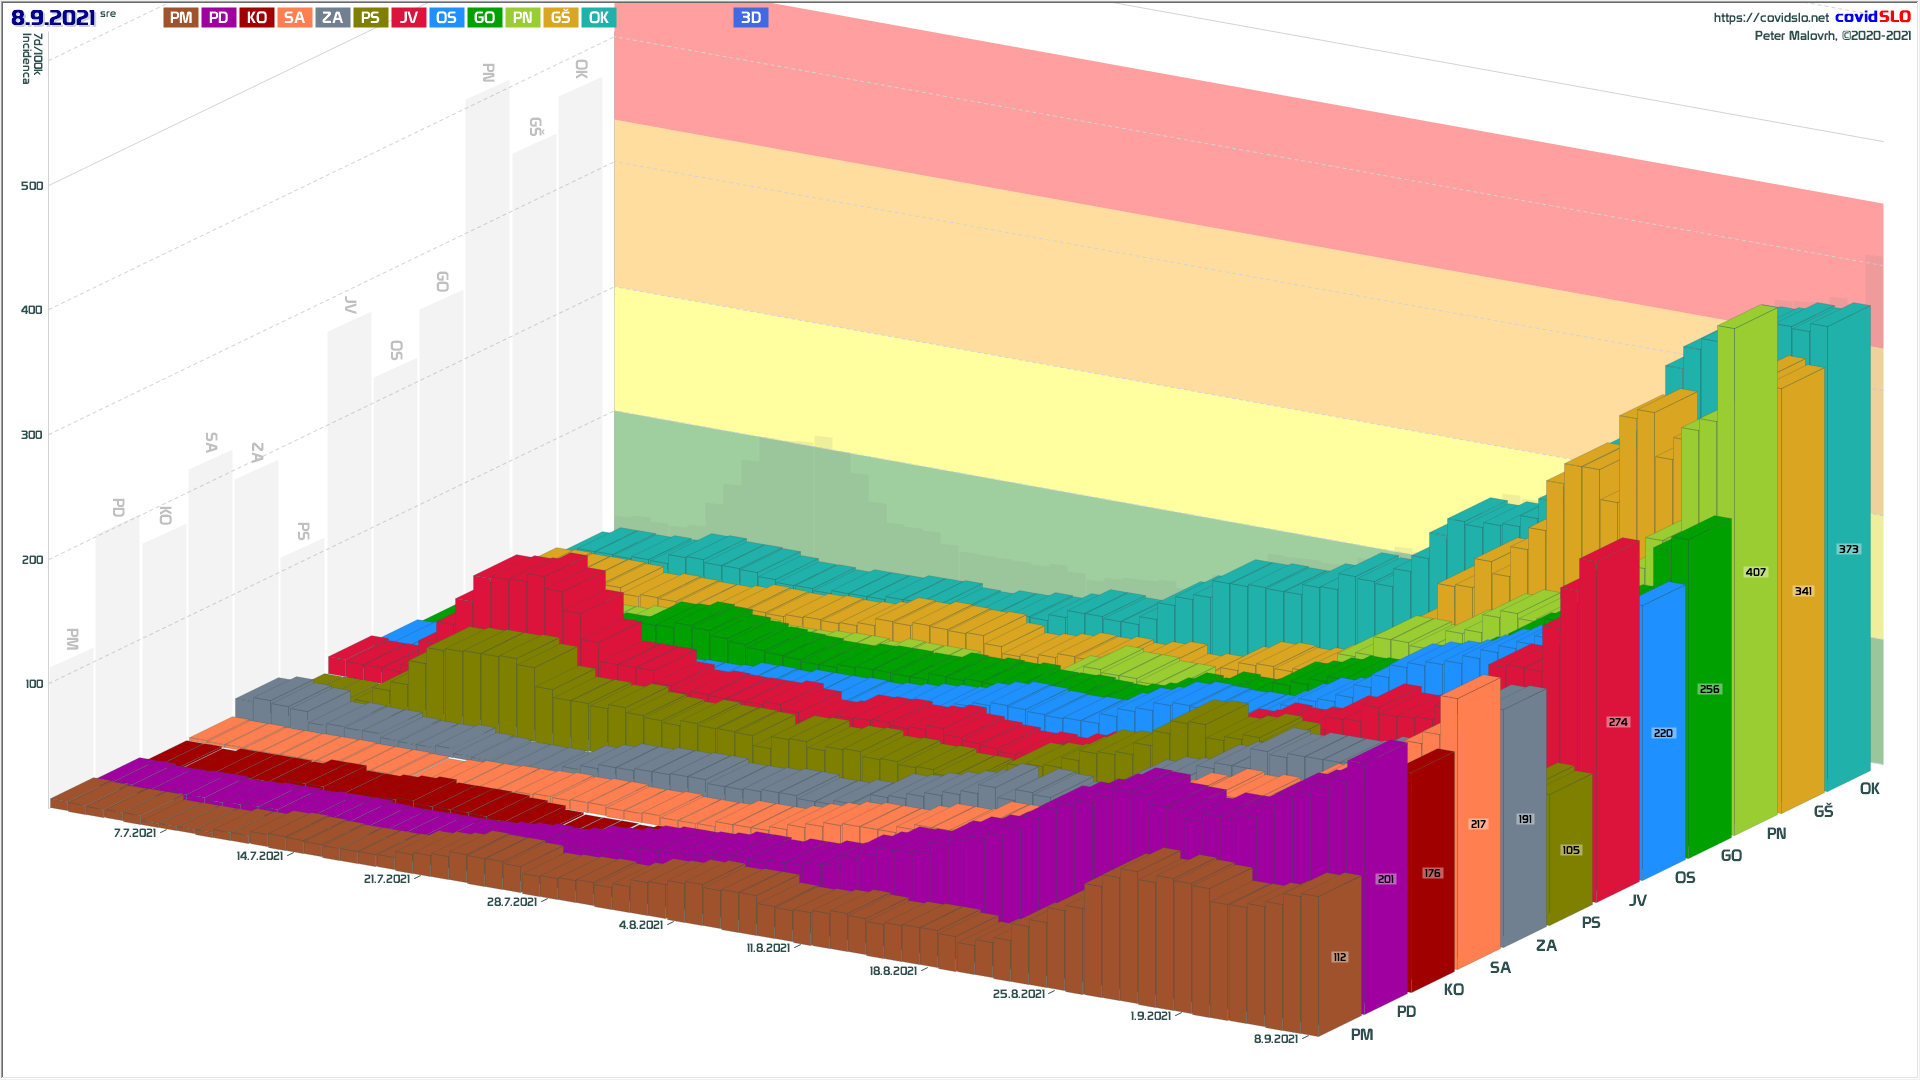Click the PS olive legend button

370,17
